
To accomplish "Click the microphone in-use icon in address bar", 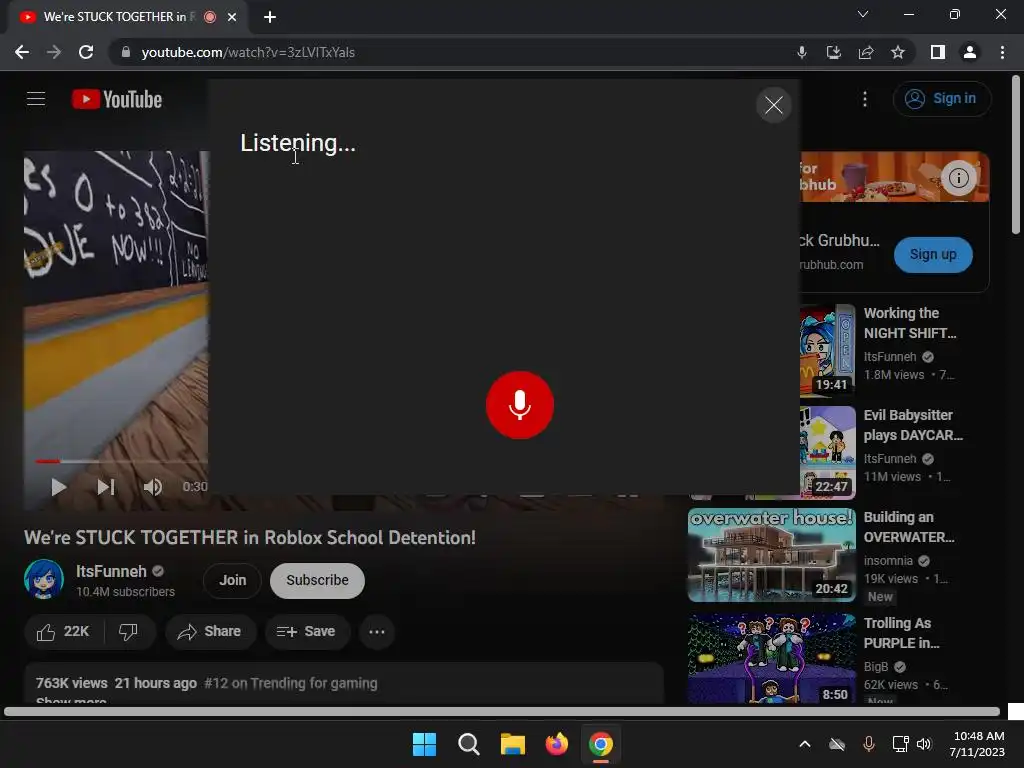I will (x=802, y=52).
